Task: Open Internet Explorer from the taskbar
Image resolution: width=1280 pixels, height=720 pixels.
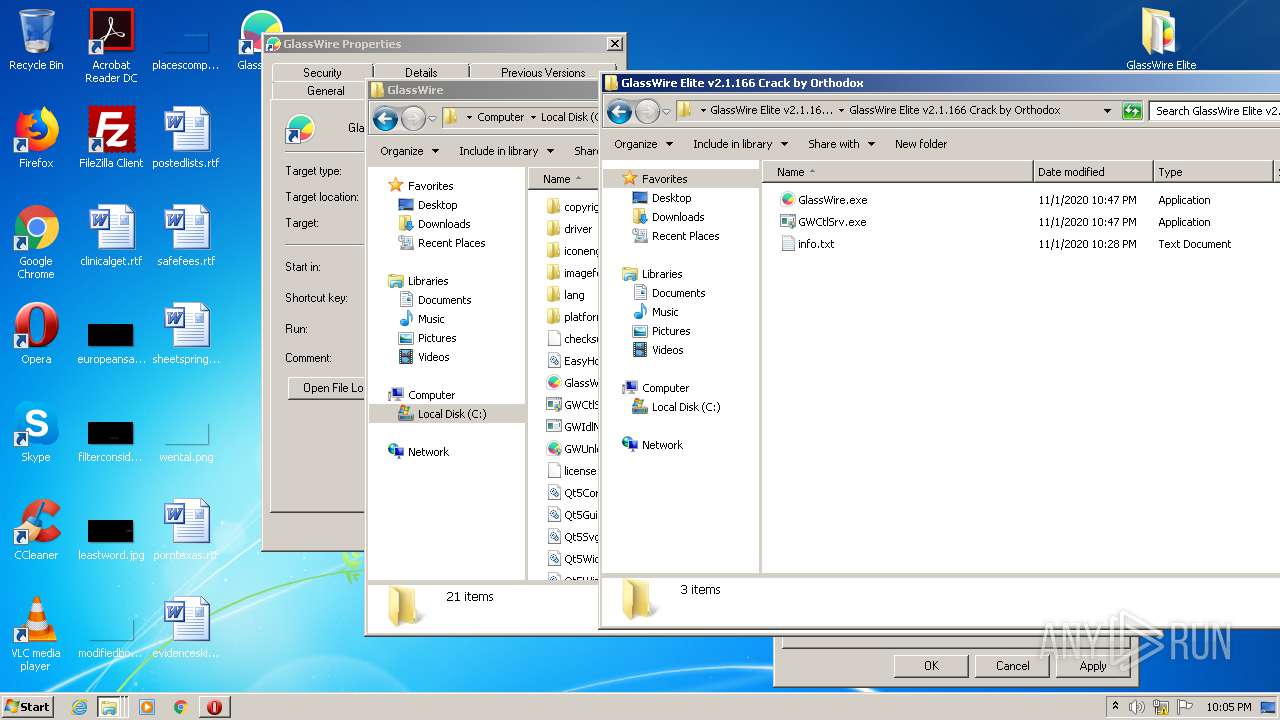Action: 80,707
